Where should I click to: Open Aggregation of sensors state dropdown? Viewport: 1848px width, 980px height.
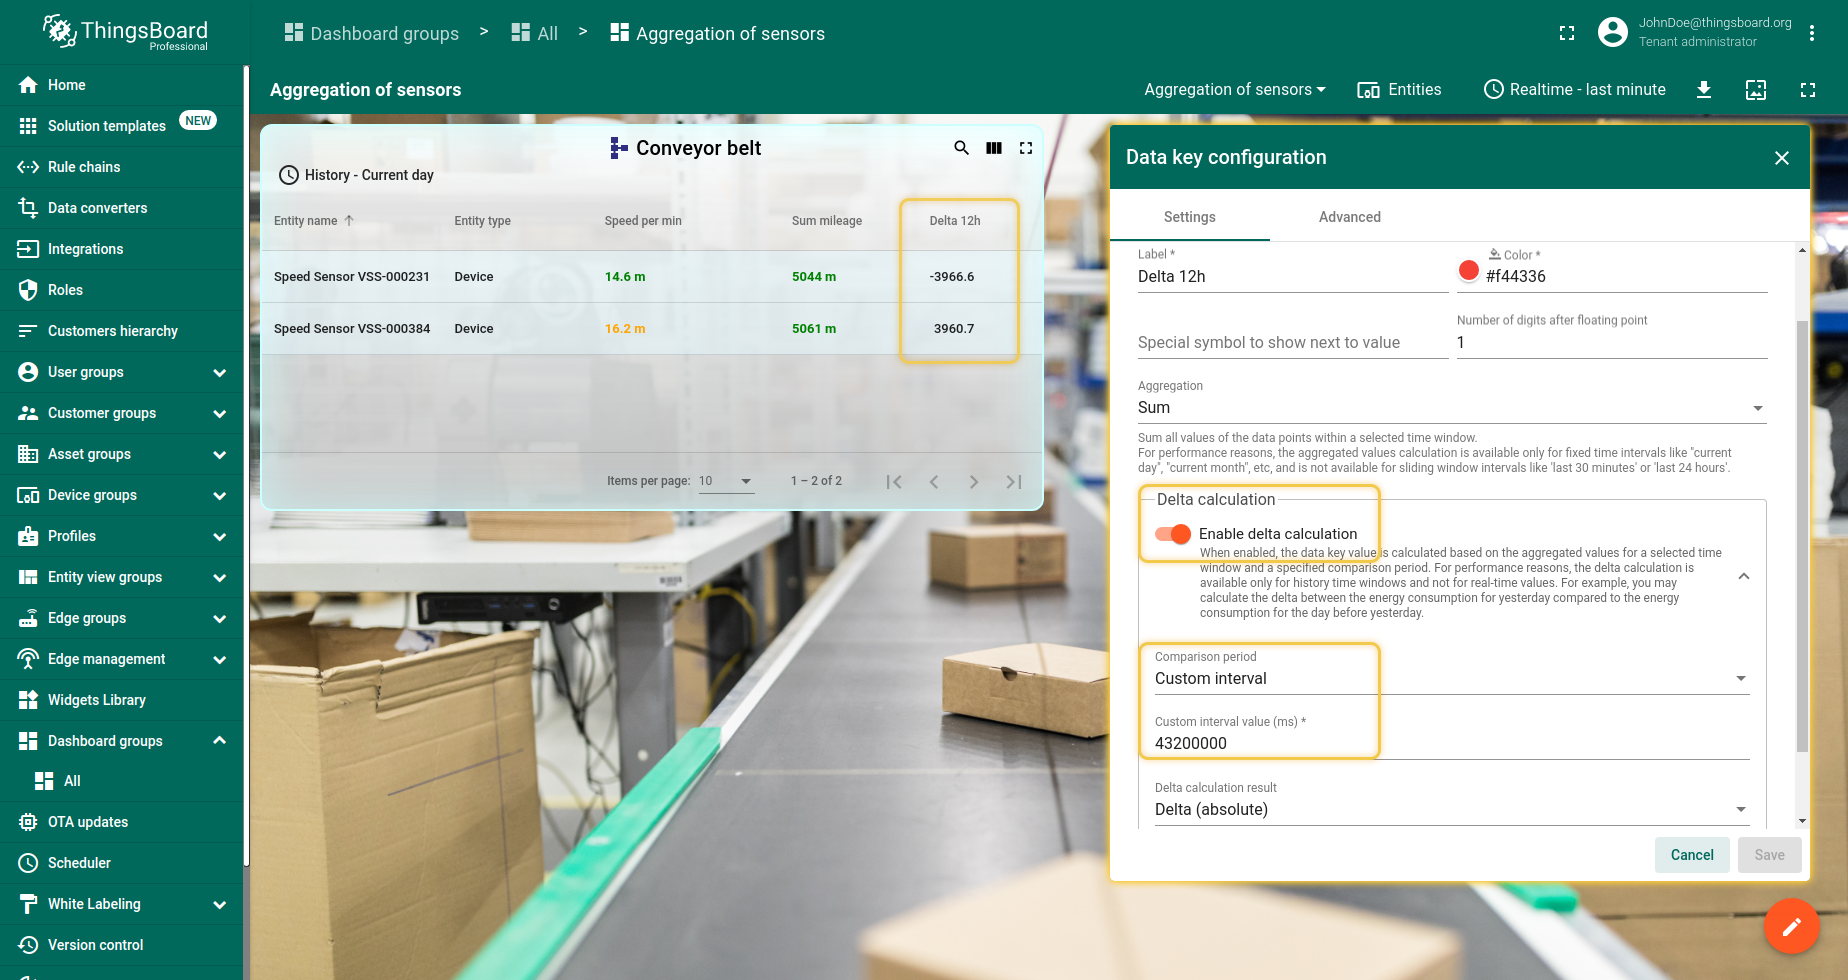pyautogui.click(x=1235, y=90)
